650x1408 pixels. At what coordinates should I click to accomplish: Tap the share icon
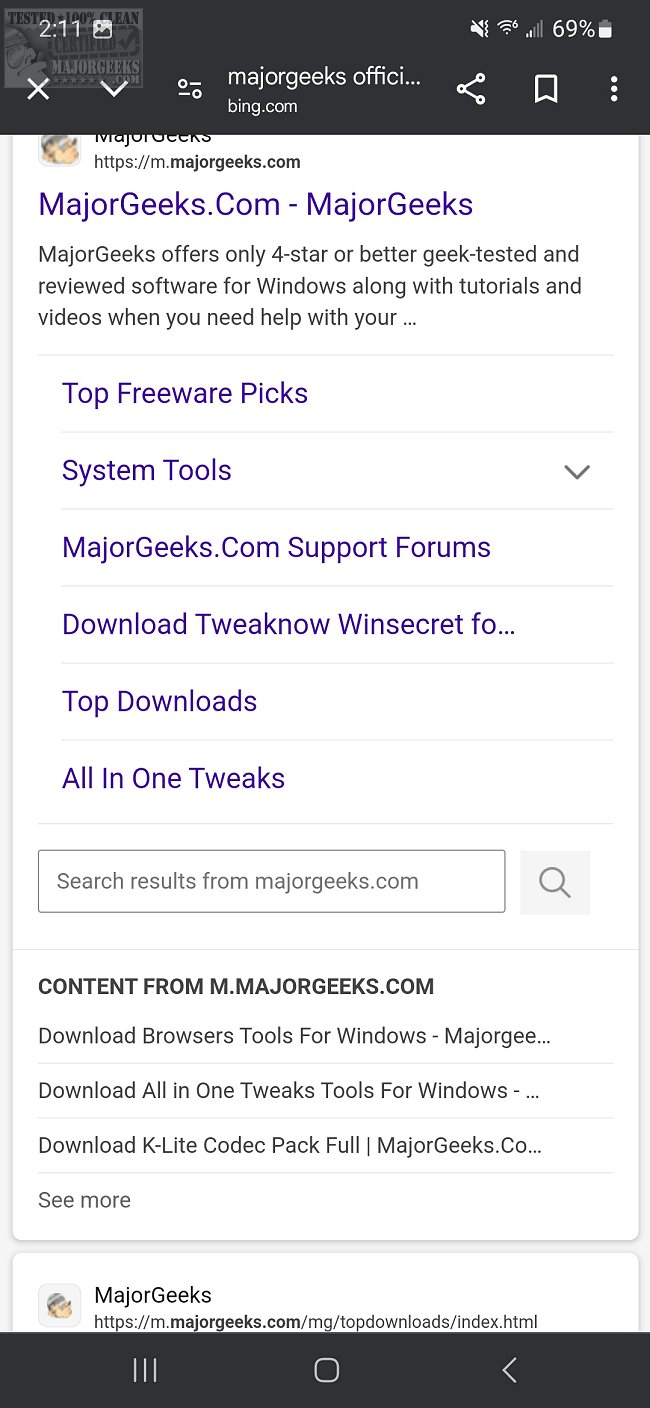[x=471, y=90]
